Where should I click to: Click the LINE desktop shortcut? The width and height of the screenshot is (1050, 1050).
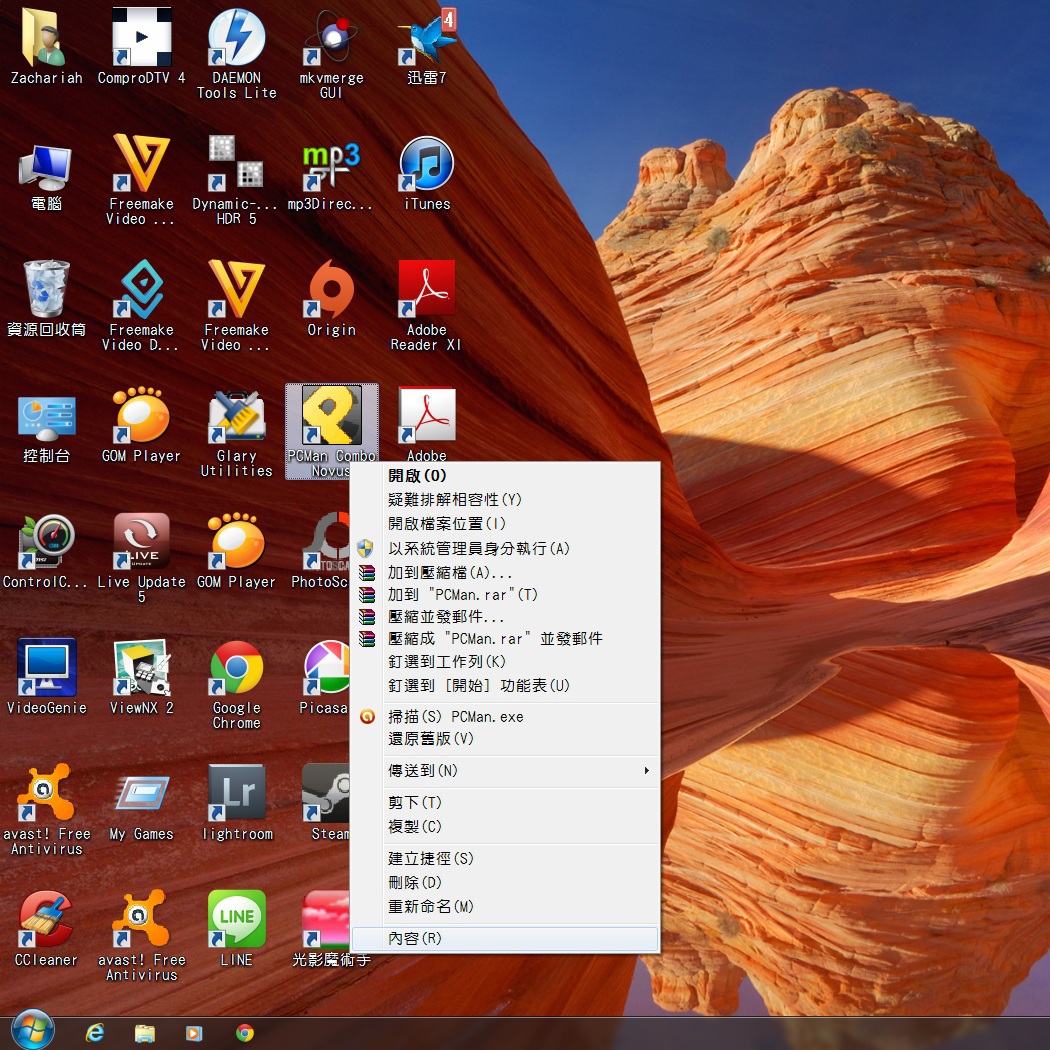click(236, 928)
